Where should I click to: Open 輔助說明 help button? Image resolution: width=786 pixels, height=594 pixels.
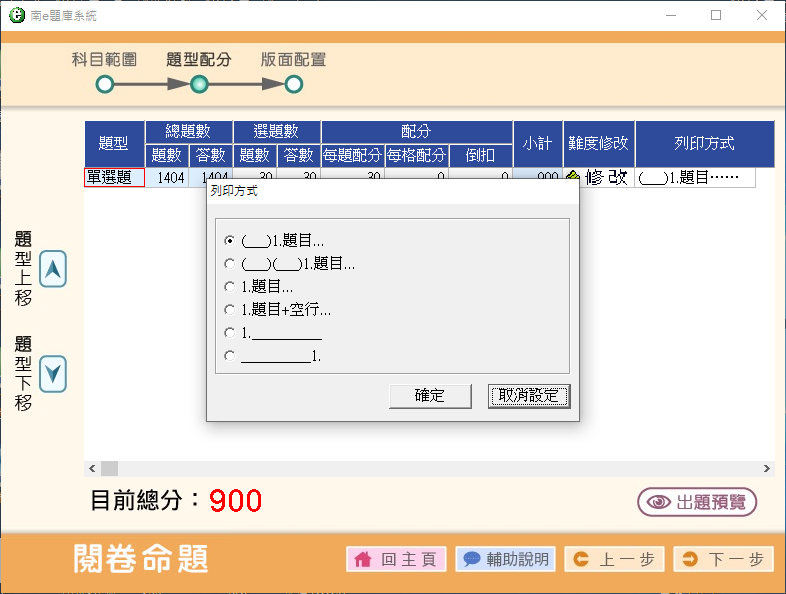point(505,560)
